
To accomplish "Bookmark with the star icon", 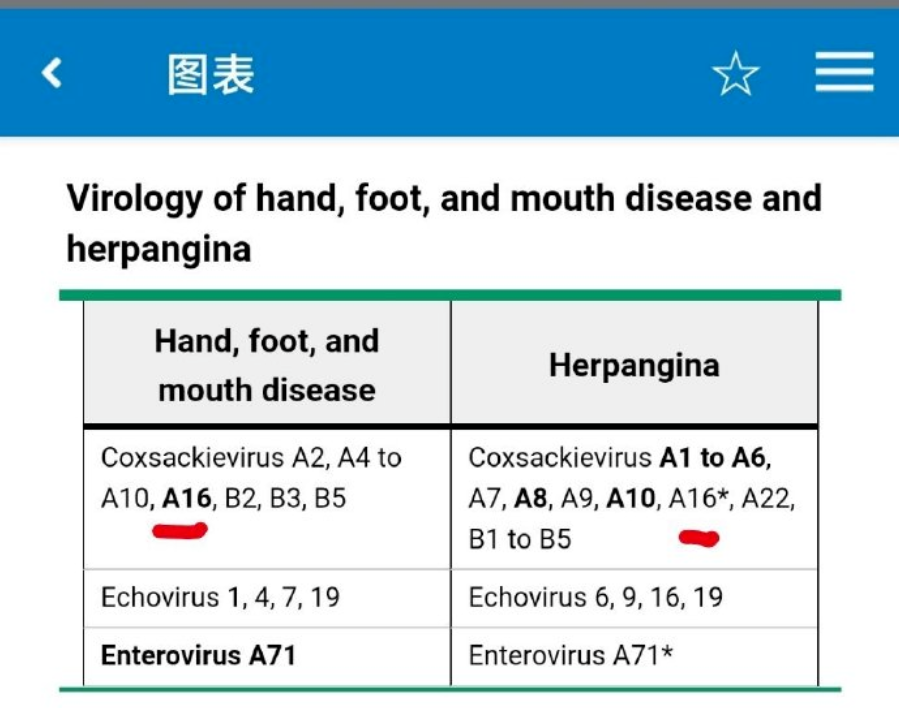I will click(x=735, y=73).
